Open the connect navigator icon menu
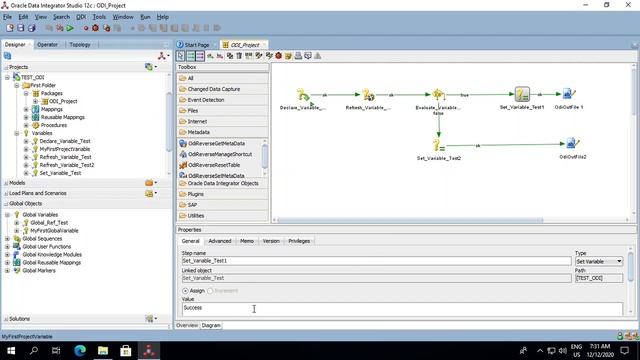This screenshot has height=360, width=640. (163, 56)
